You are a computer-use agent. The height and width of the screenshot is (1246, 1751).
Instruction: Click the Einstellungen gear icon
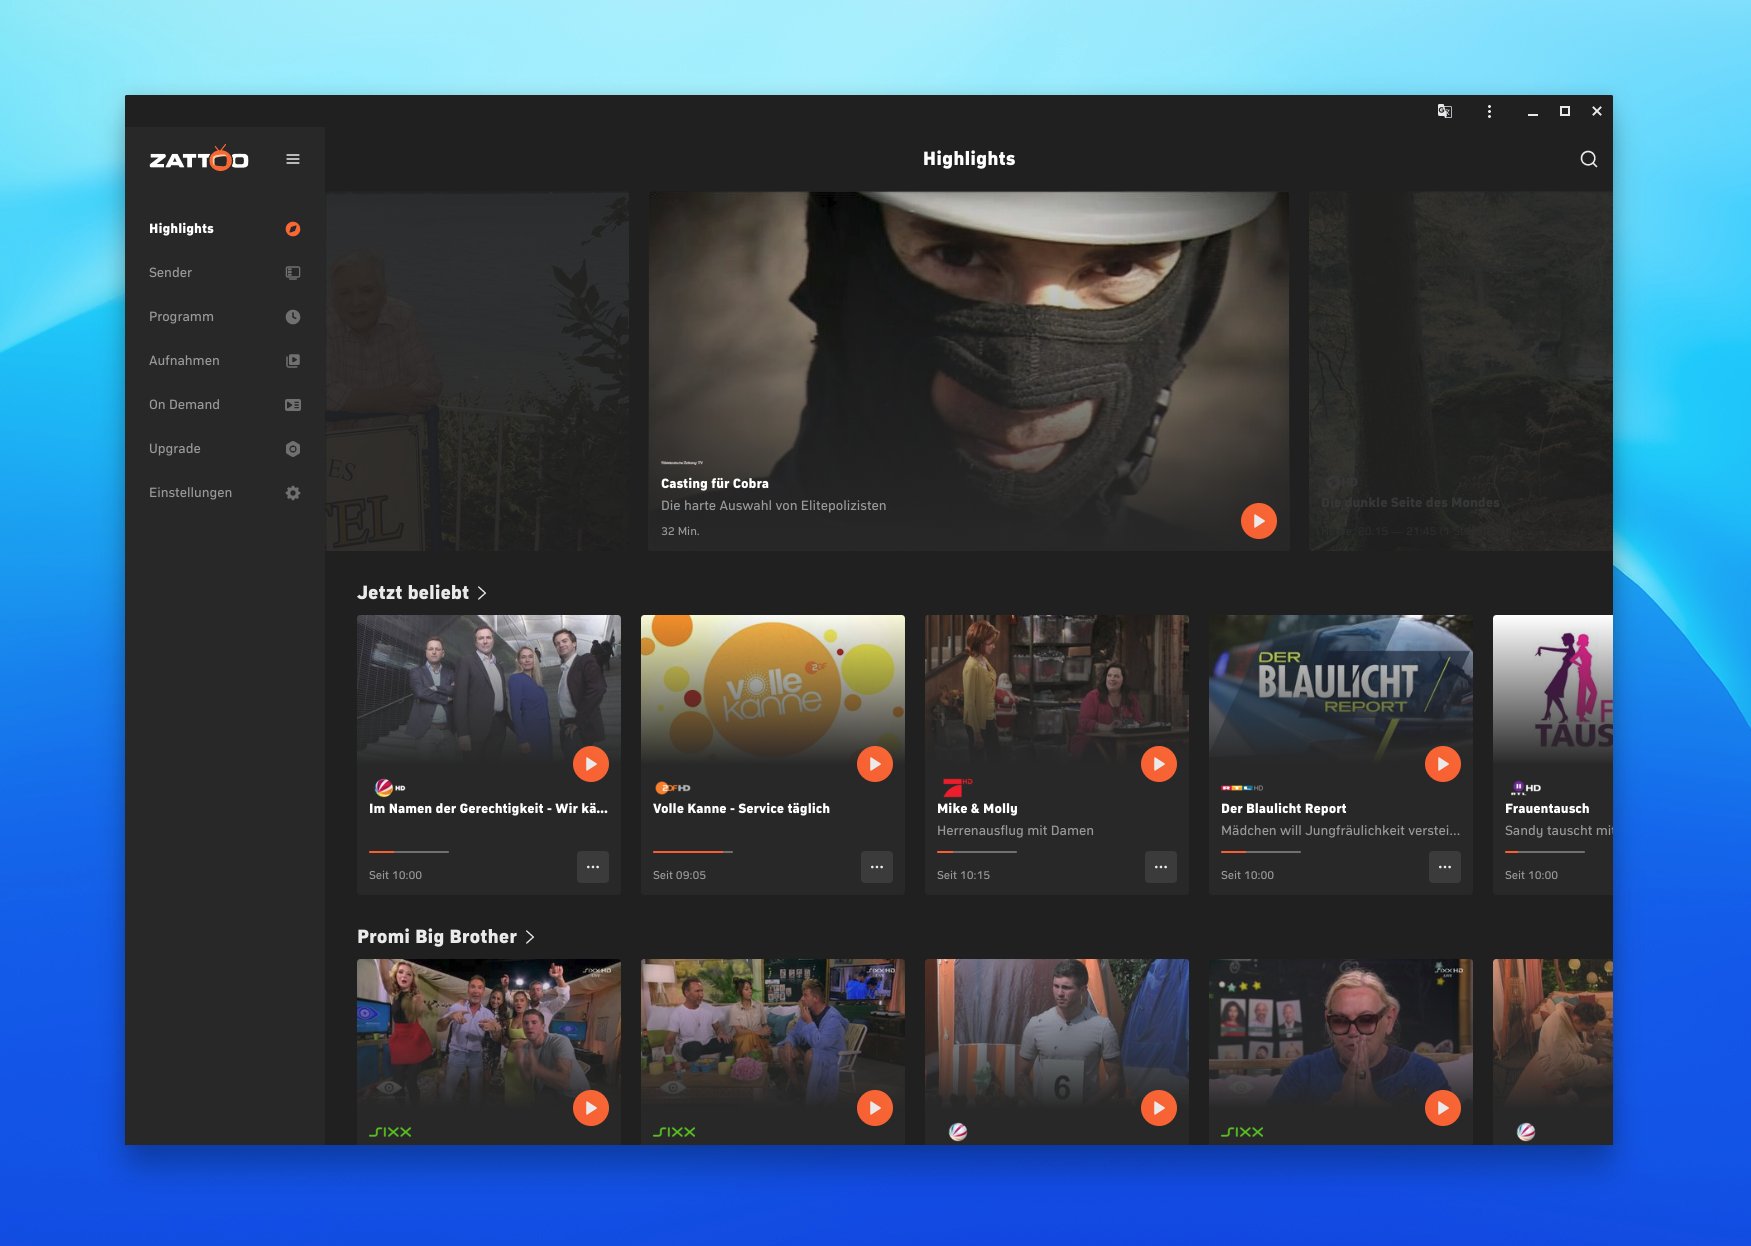point(293,493)
